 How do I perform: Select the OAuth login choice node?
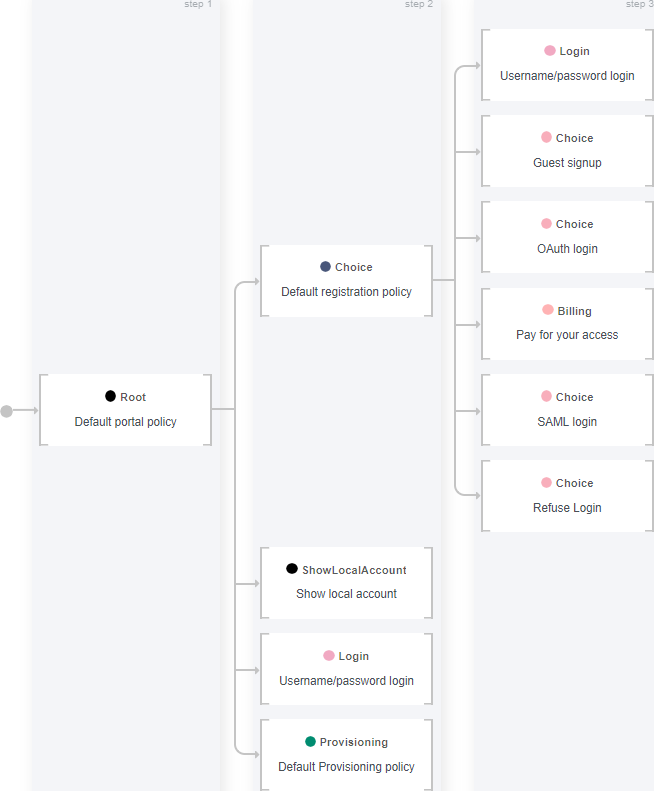567,237
